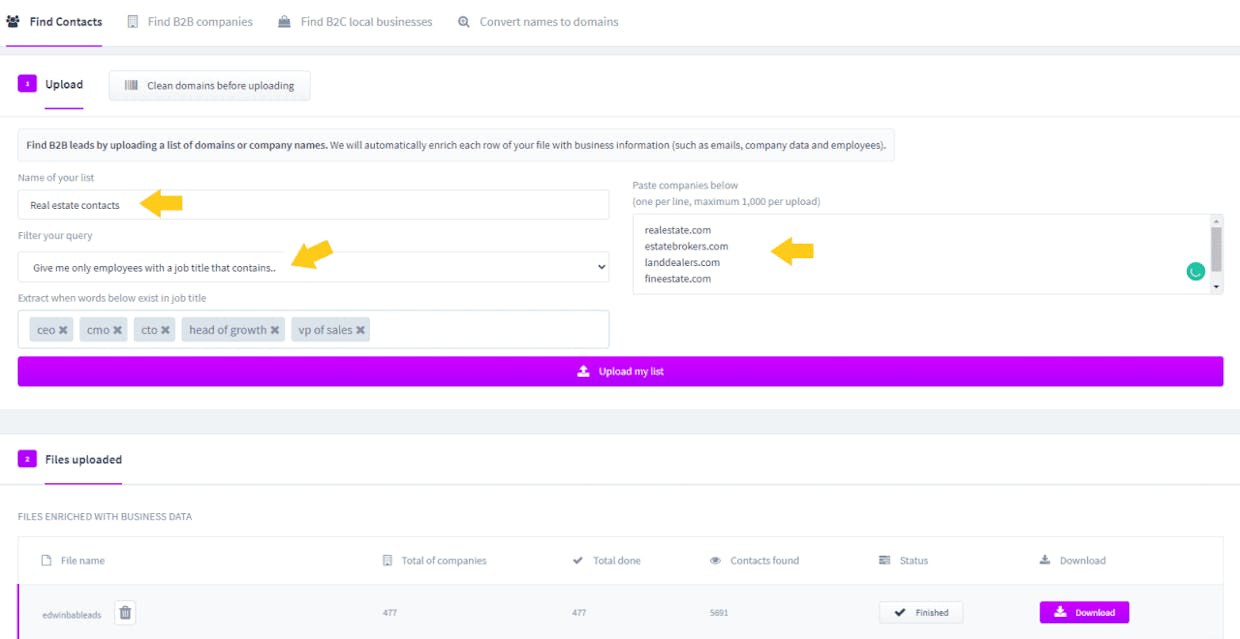Click the textarea scrollbar down arrow
The width and height of the screenshot is (1240, 639).
(x=1216, y=287)
